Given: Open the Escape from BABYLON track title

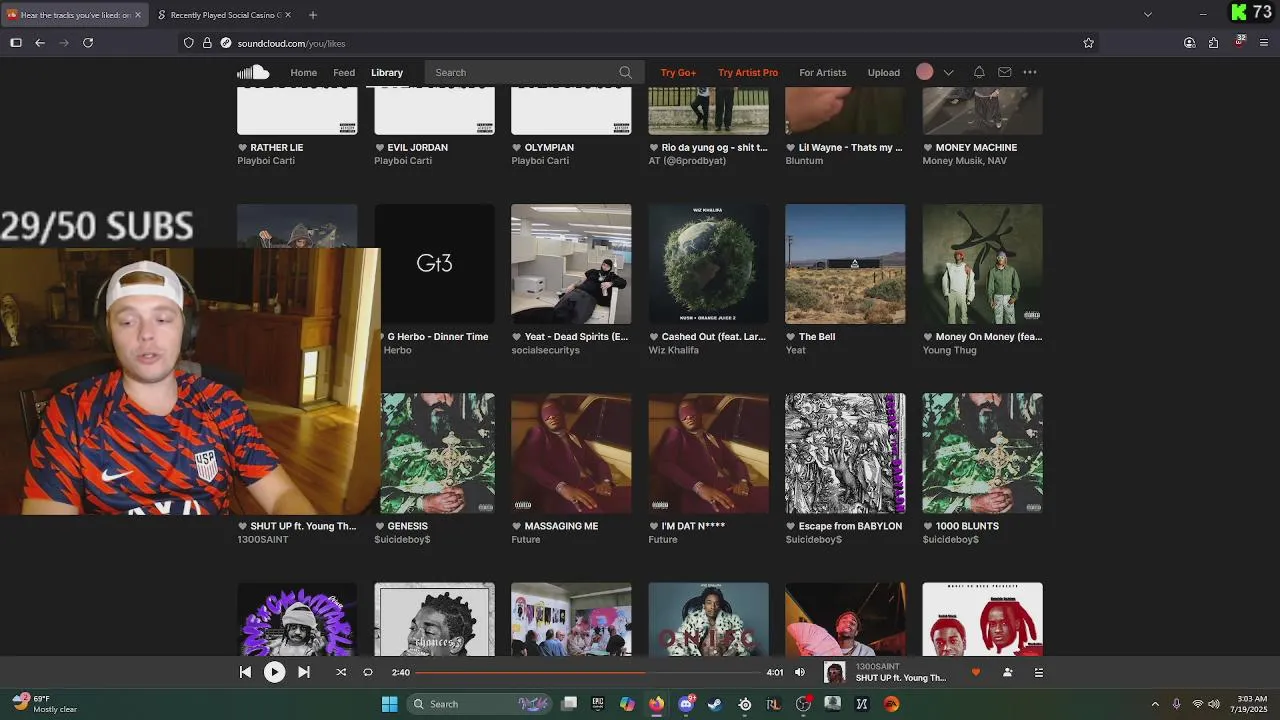Looking at the screenshot, I should 850,526.
